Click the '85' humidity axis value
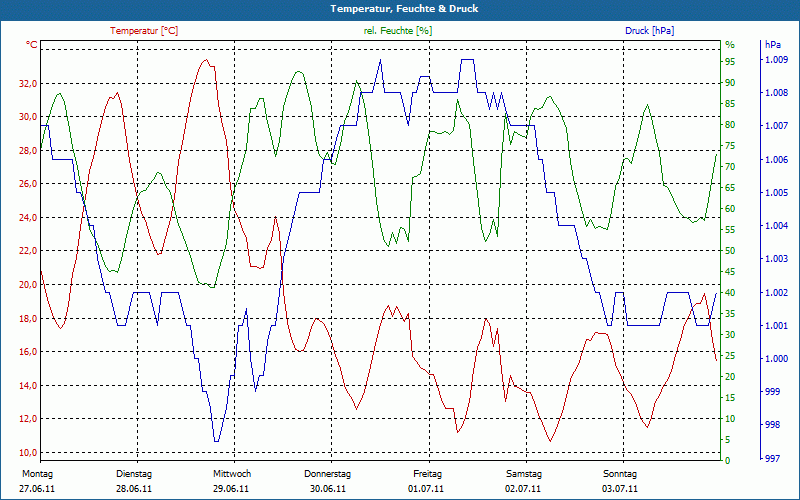 [730, 104]
